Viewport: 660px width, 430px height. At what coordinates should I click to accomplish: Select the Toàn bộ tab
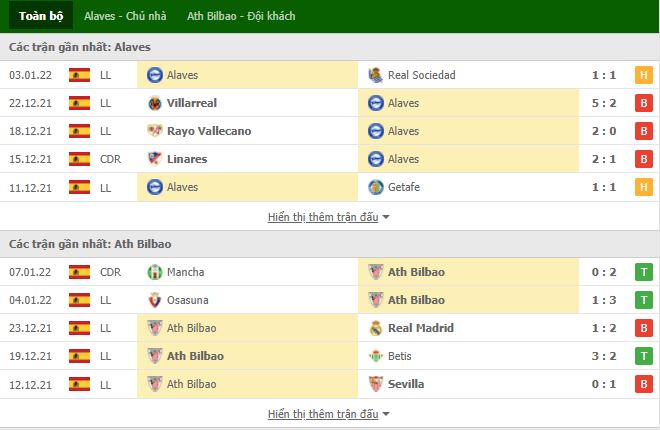(x=41, y=16)
